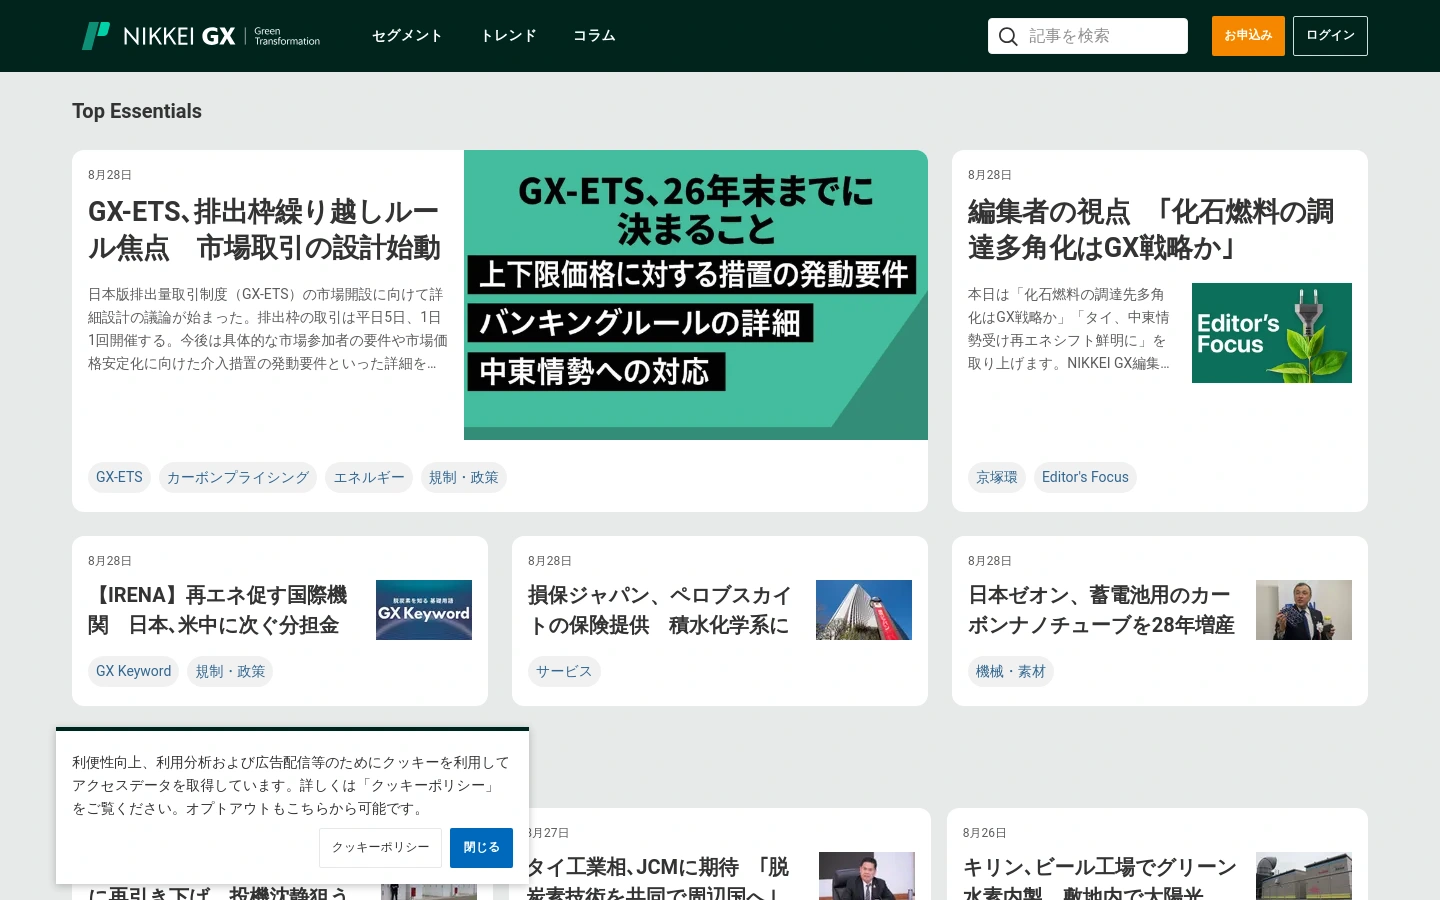1440x900 pixels.
Task: Open the セグメント menu
Action: pos(407,36)
